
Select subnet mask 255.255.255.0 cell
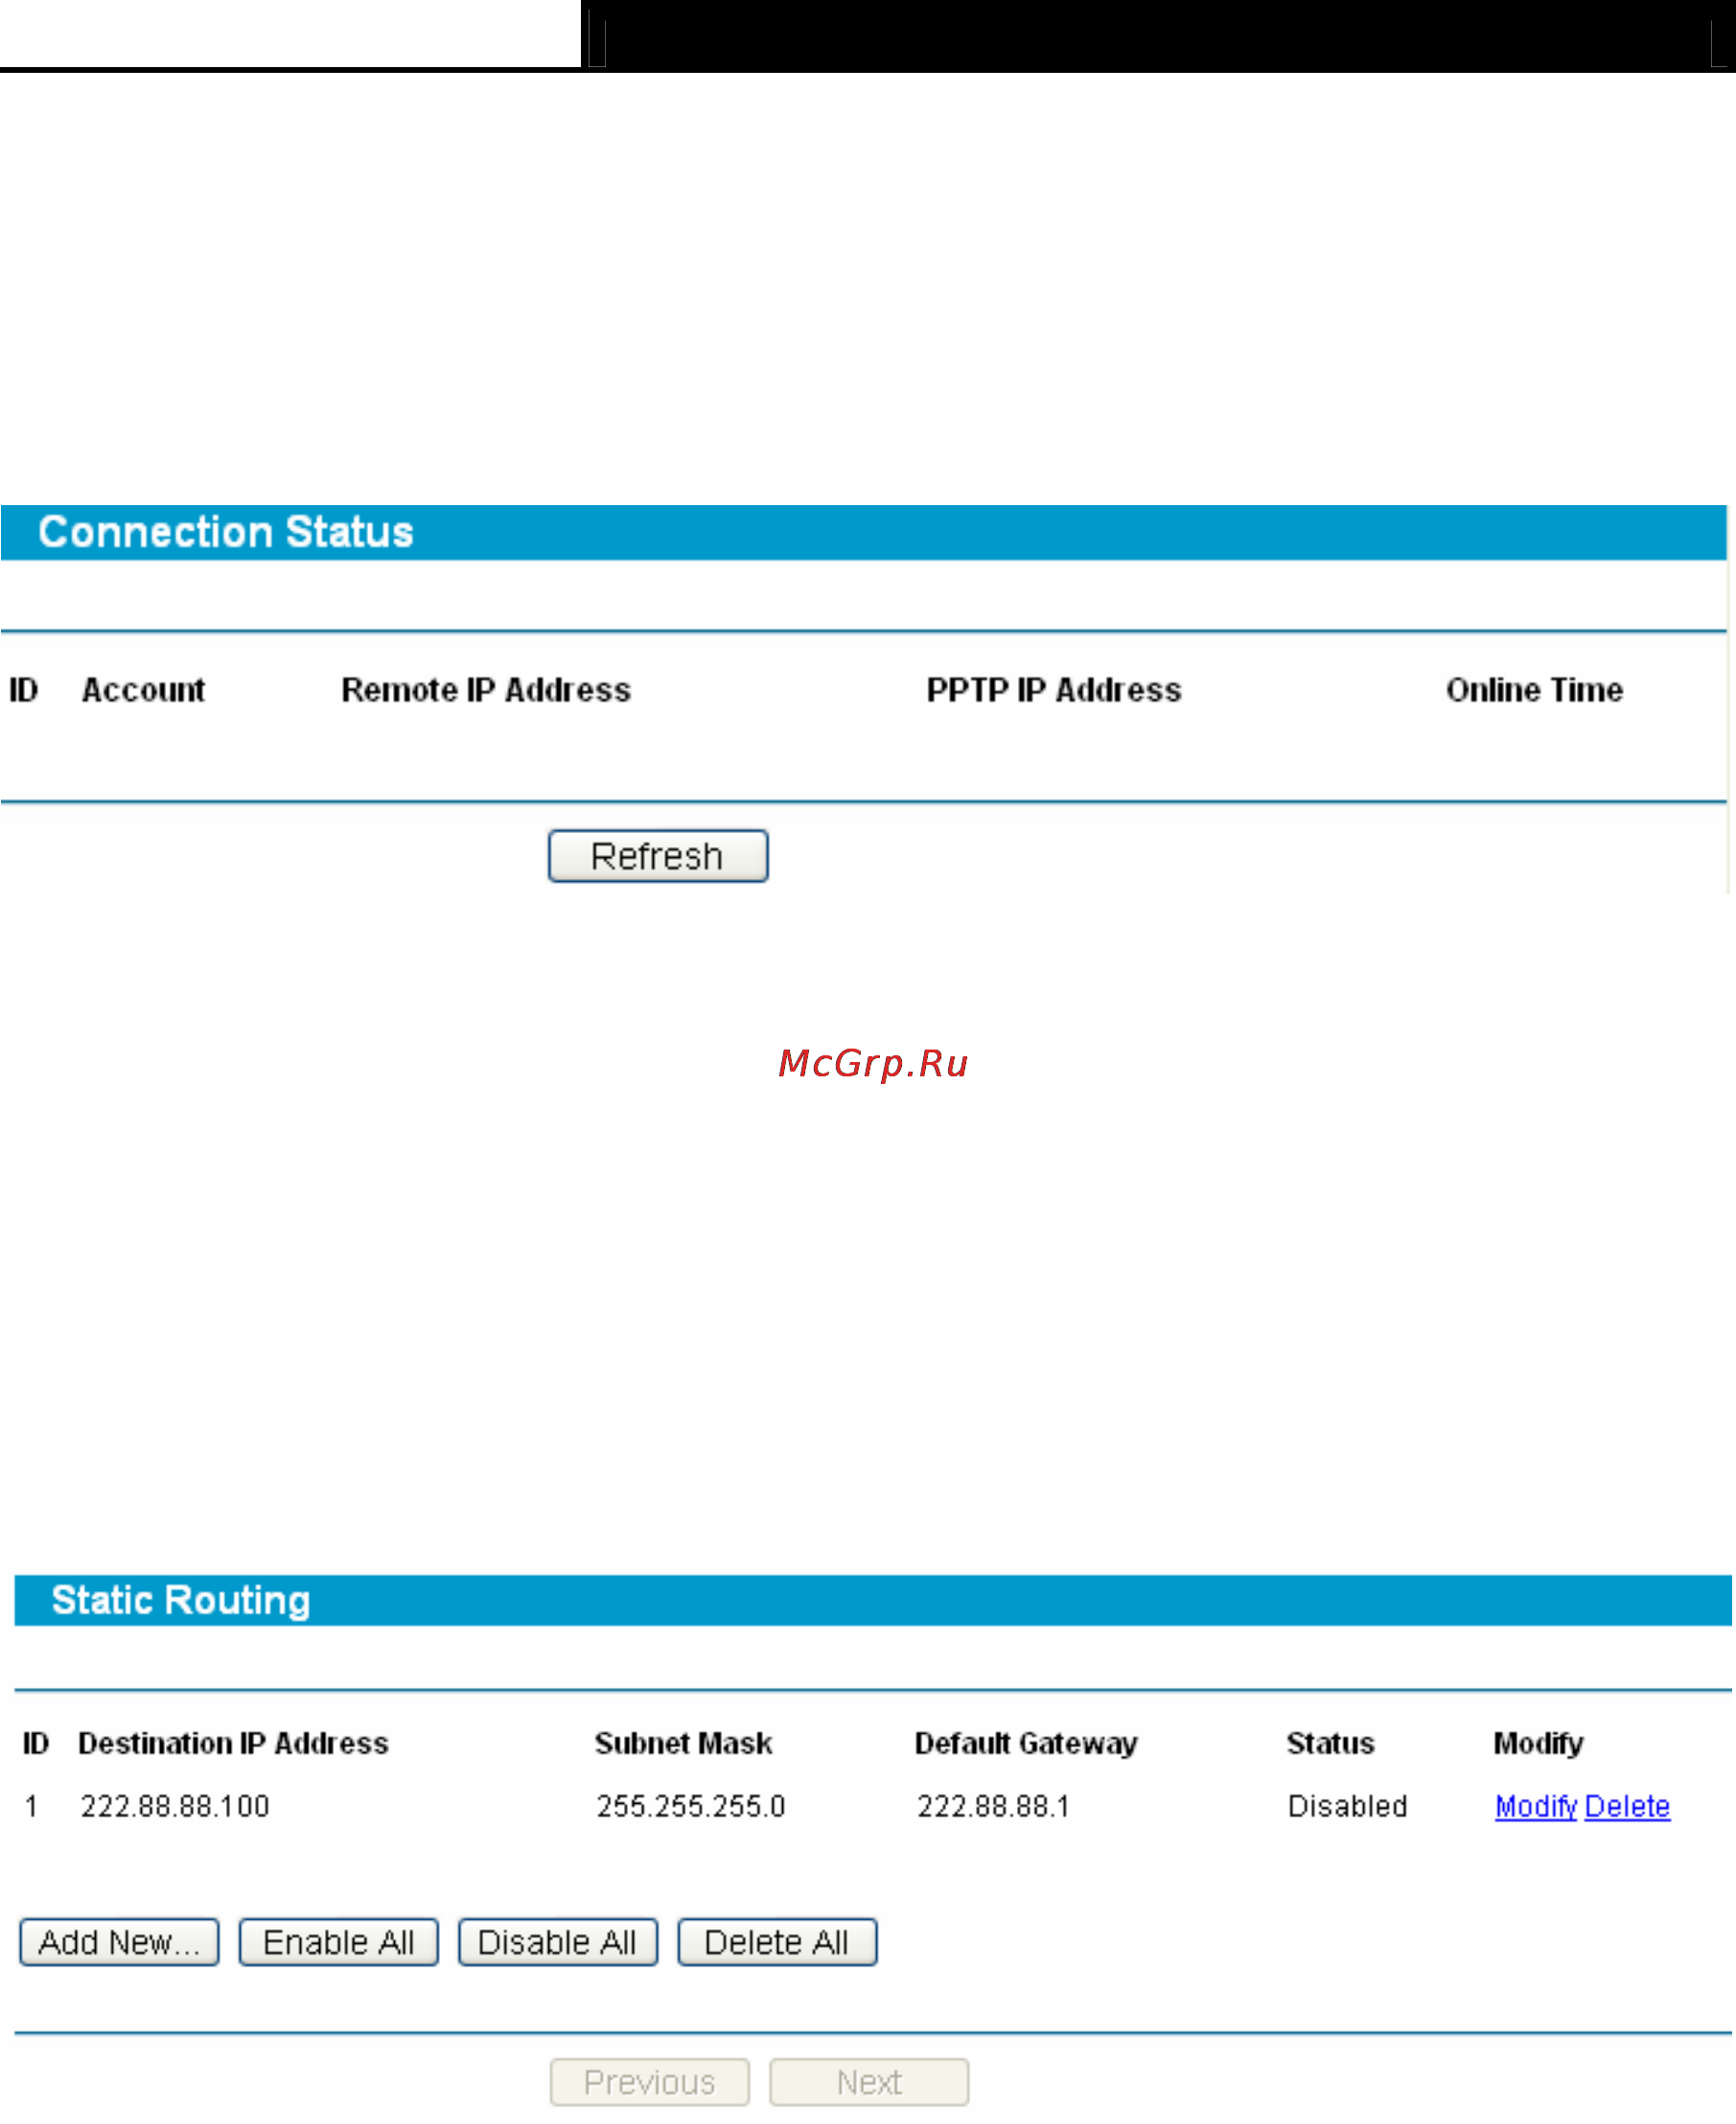[691, 1806]
